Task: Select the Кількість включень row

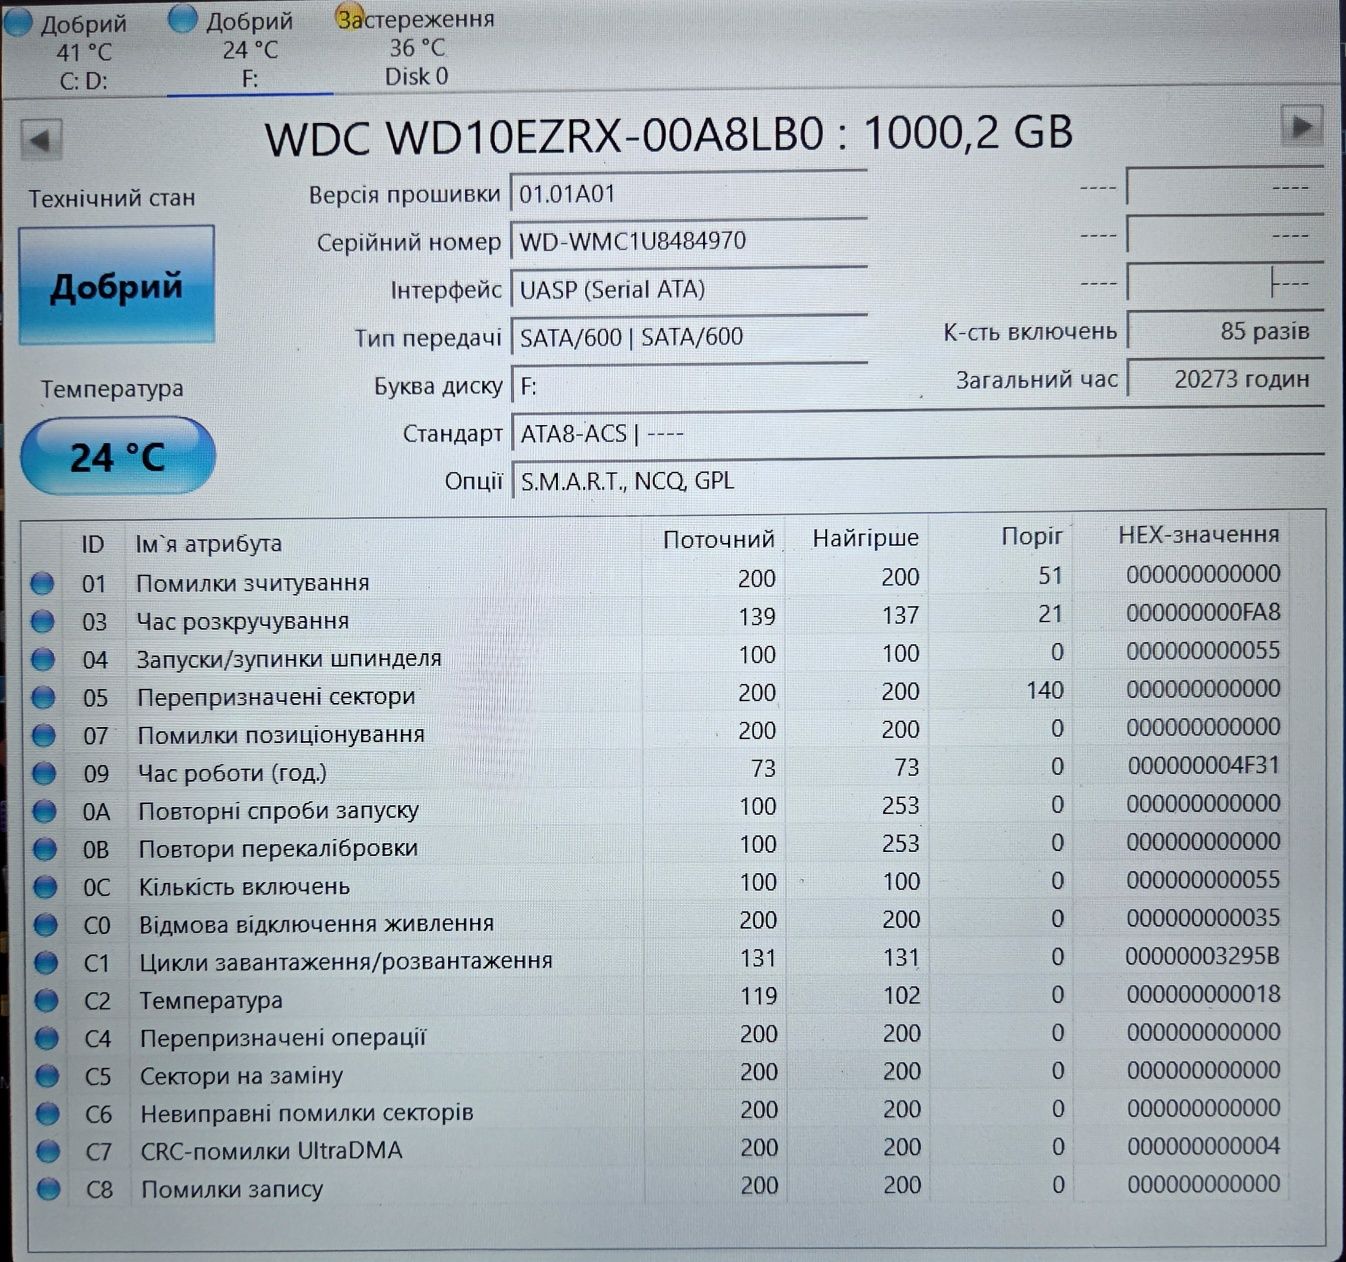Action: click(655, 883)
